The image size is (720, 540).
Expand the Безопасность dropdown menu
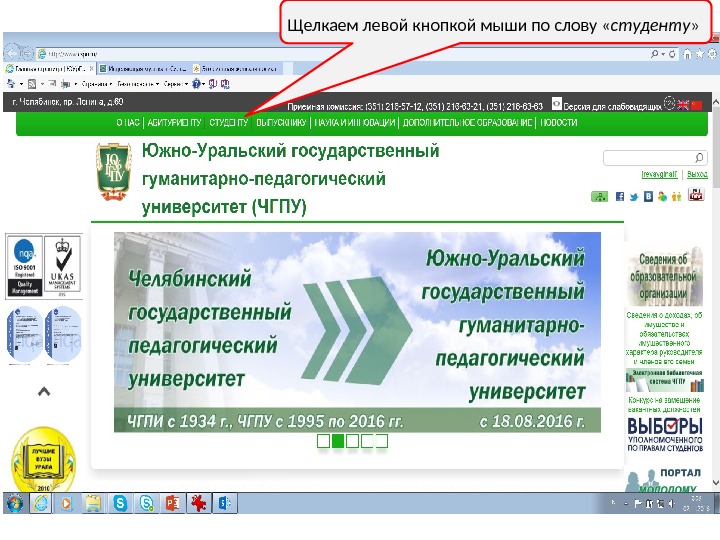(138, 84)
